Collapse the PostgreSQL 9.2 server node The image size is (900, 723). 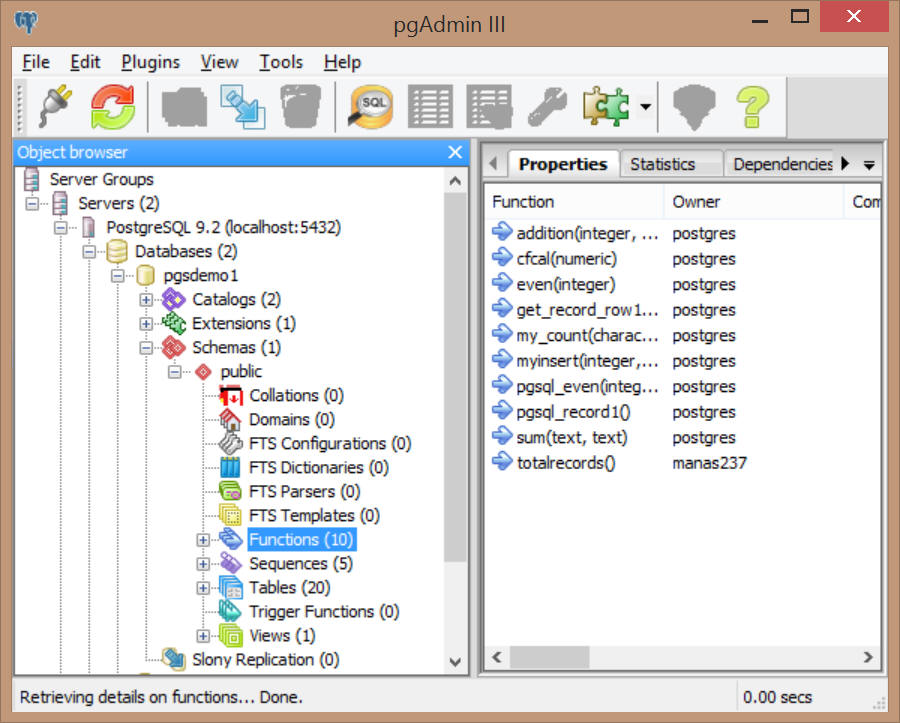(x=61, y=227)
